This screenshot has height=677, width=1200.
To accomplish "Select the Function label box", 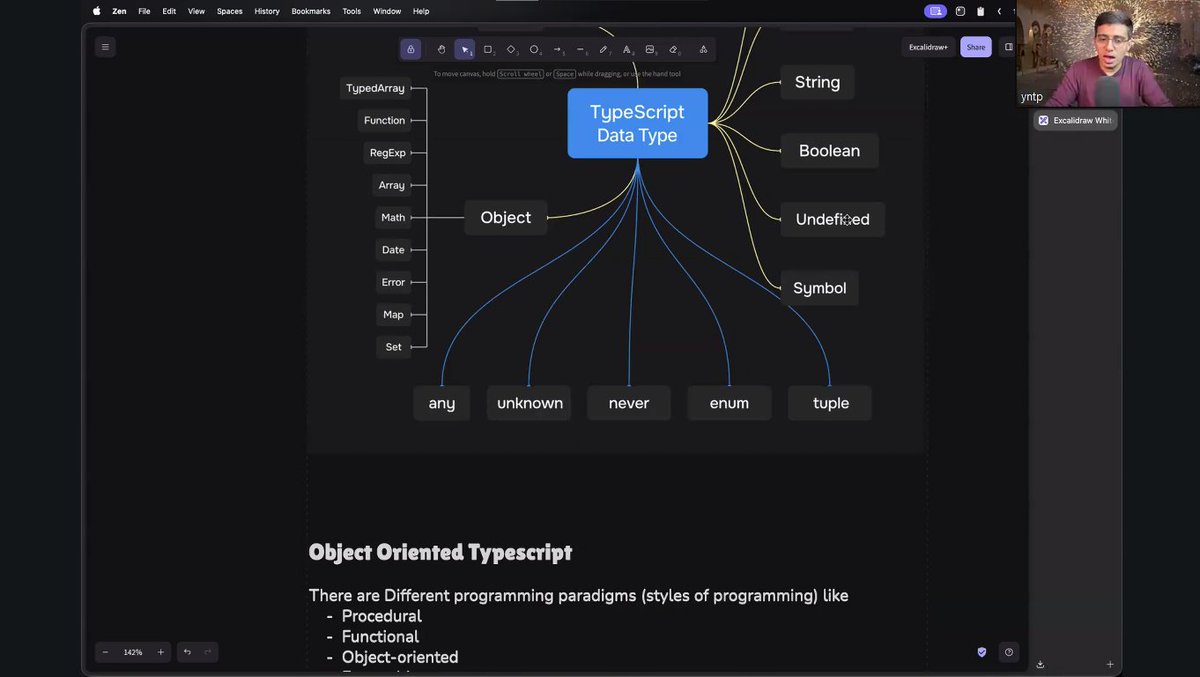I will [x=384, y=120].
